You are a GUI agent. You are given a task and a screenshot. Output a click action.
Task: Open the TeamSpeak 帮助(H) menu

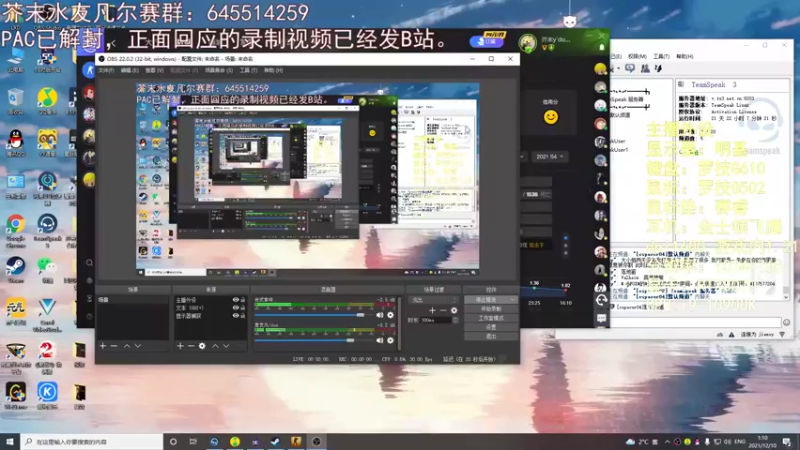pyautogui.click(x=685, y=56)
